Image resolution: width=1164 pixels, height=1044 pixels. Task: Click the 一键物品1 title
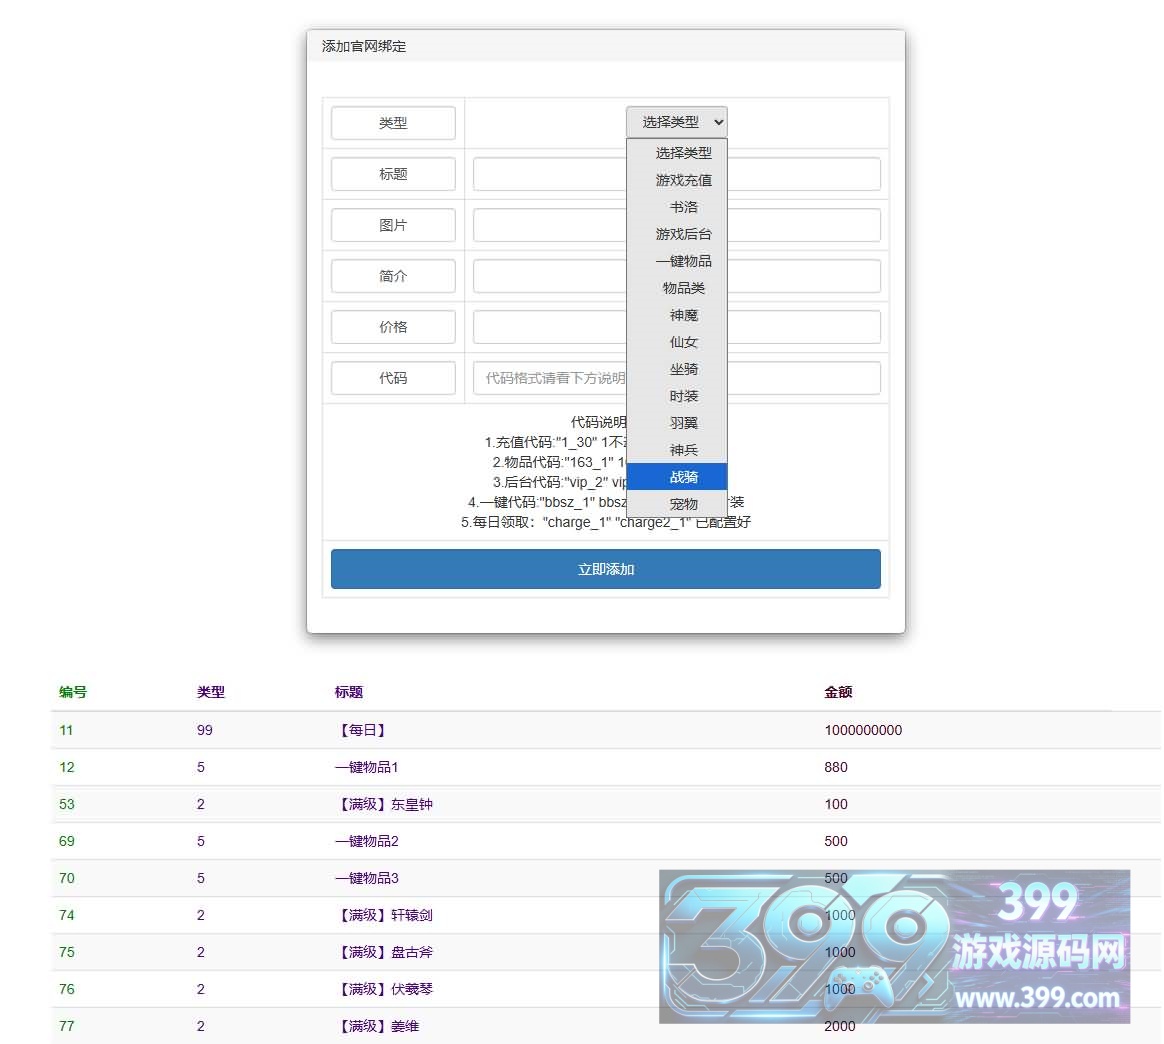click(367, 767)
